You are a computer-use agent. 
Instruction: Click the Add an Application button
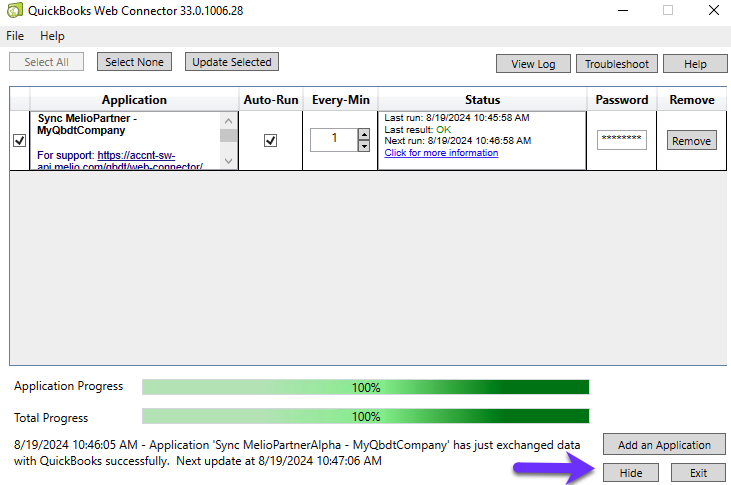pyautogui.click(x=664, y=445)
